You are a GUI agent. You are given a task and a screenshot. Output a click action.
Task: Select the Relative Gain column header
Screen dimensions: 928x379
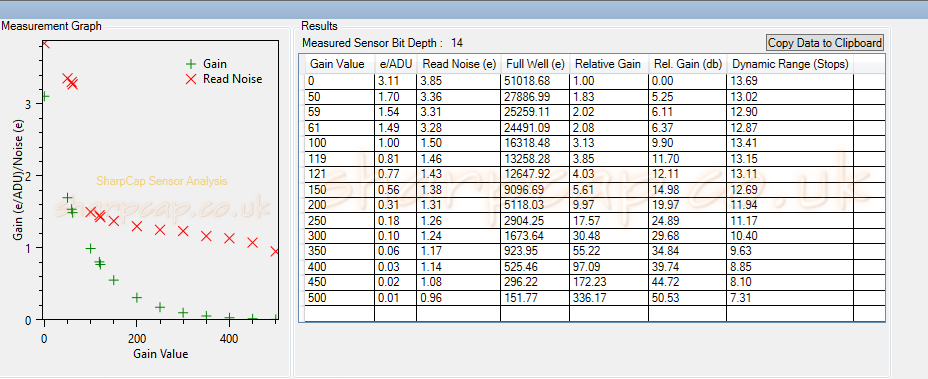click(x=609, y=64)
